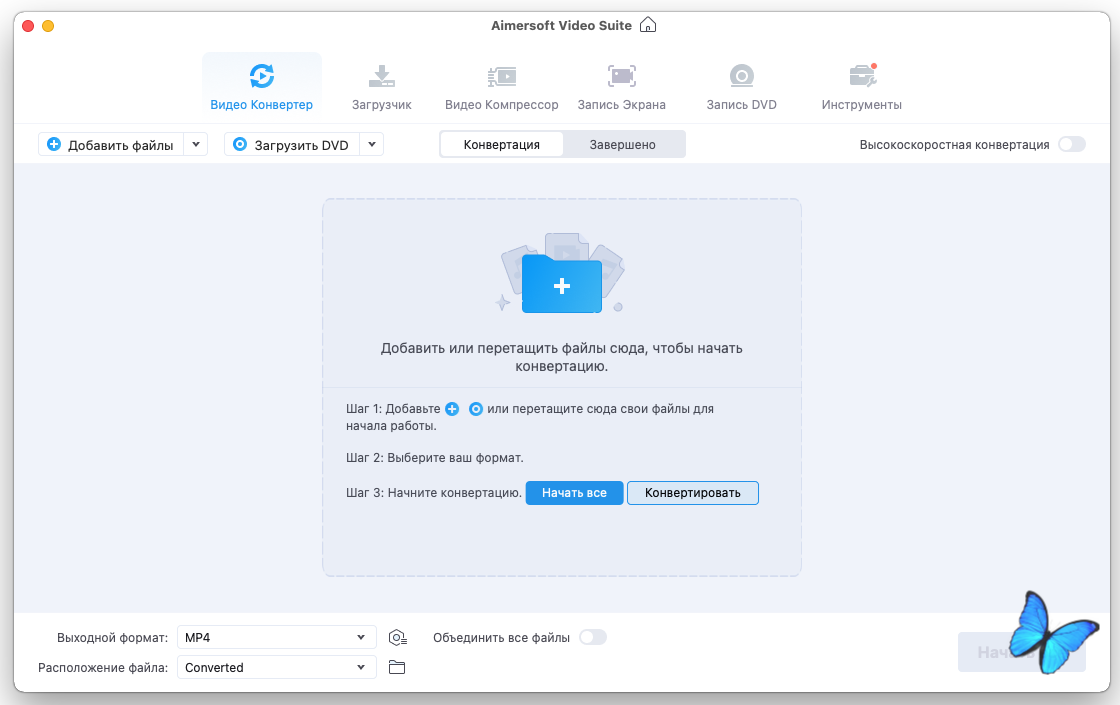Enable Высокоскоростная конвертация toggle
This screenshot has height=705, width=1120.
point(1072,145)
